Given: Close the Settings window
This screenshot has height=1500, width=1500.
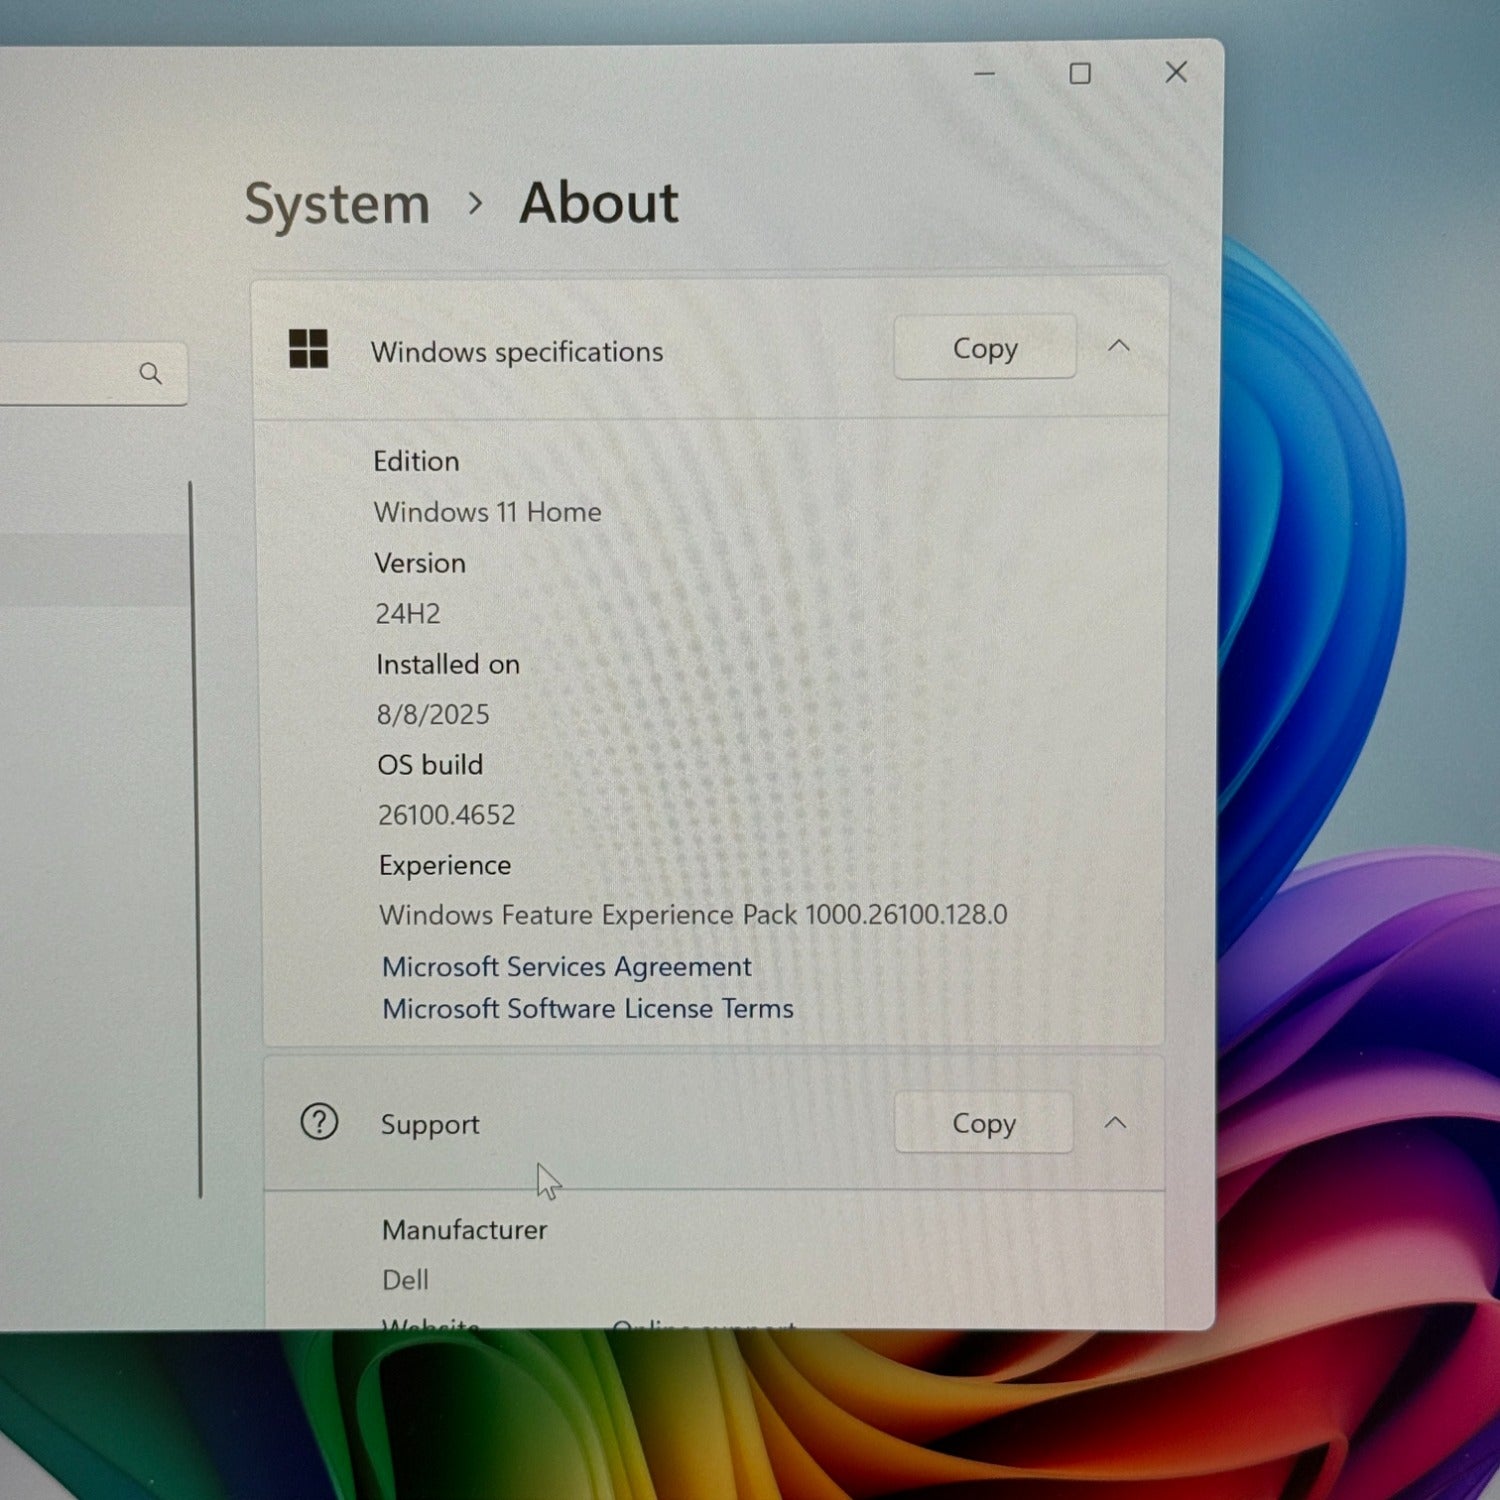Looking at the screenshot, I should coord(1176,72).
